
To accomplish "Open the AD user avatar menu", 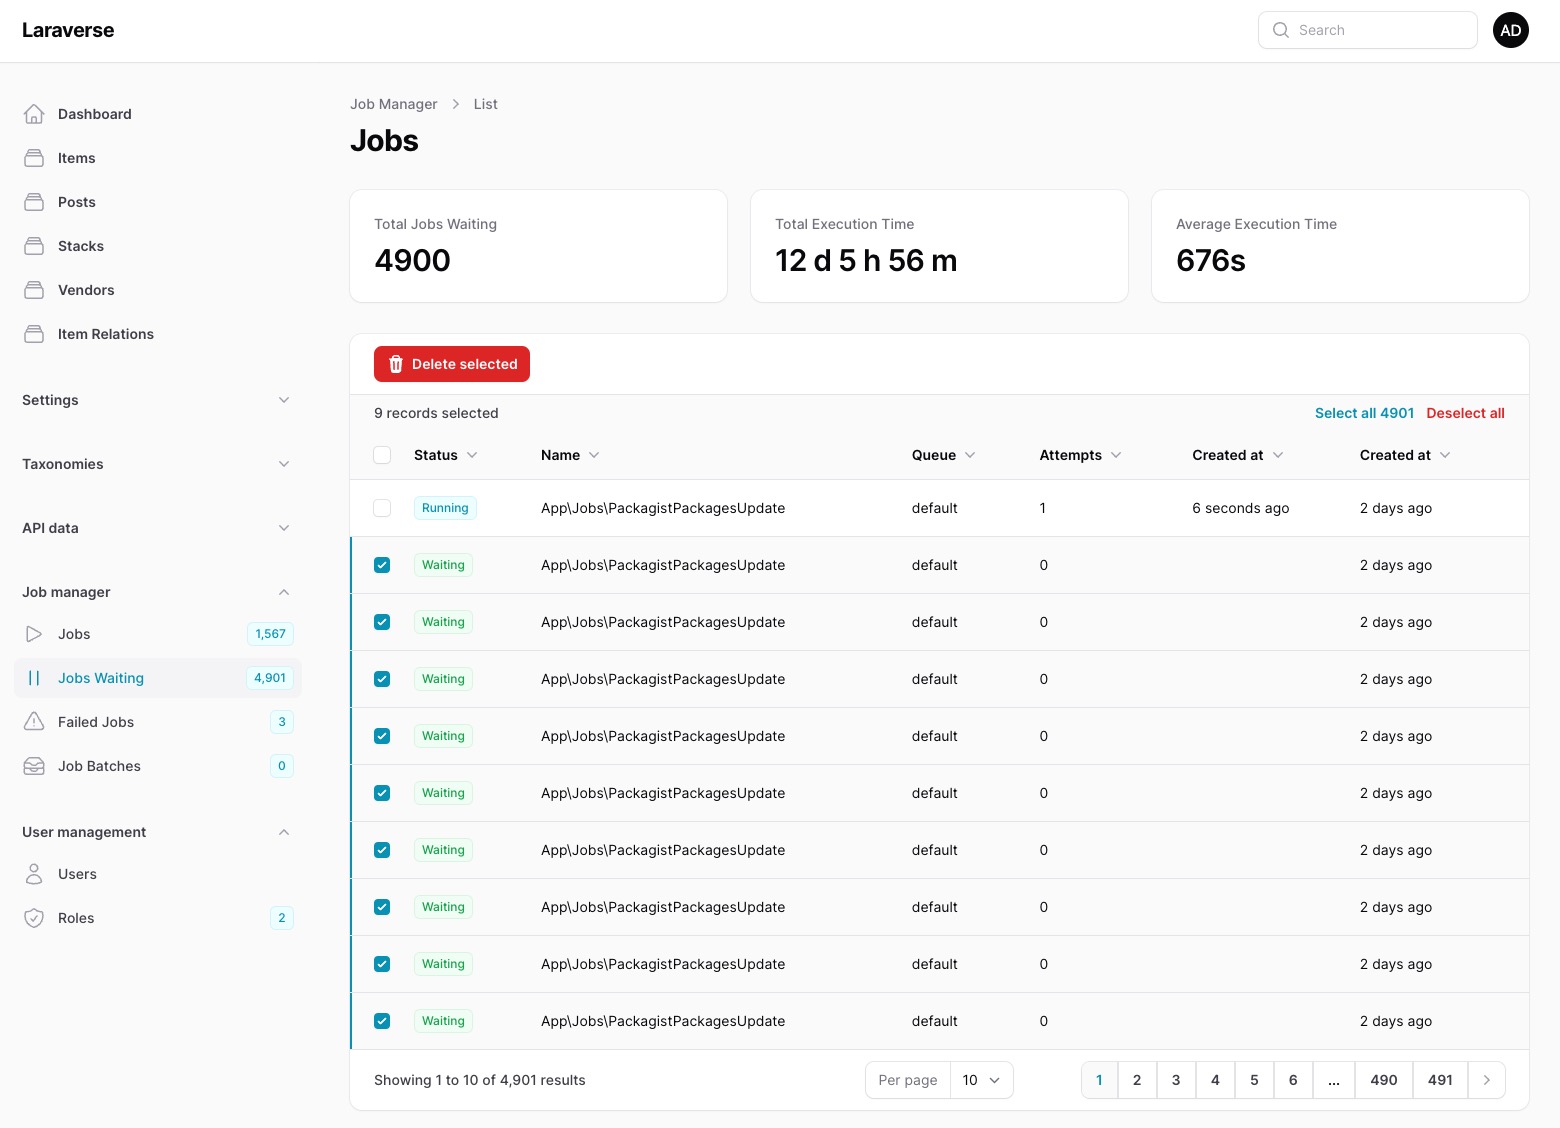I will 1511,30.
